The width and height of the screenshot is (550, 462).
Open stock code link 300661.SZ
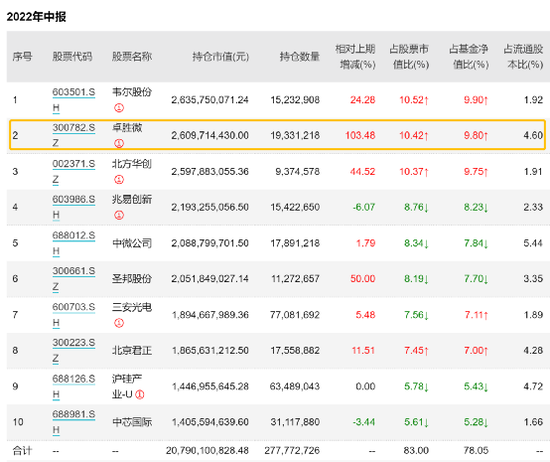(x=74, y=279)
